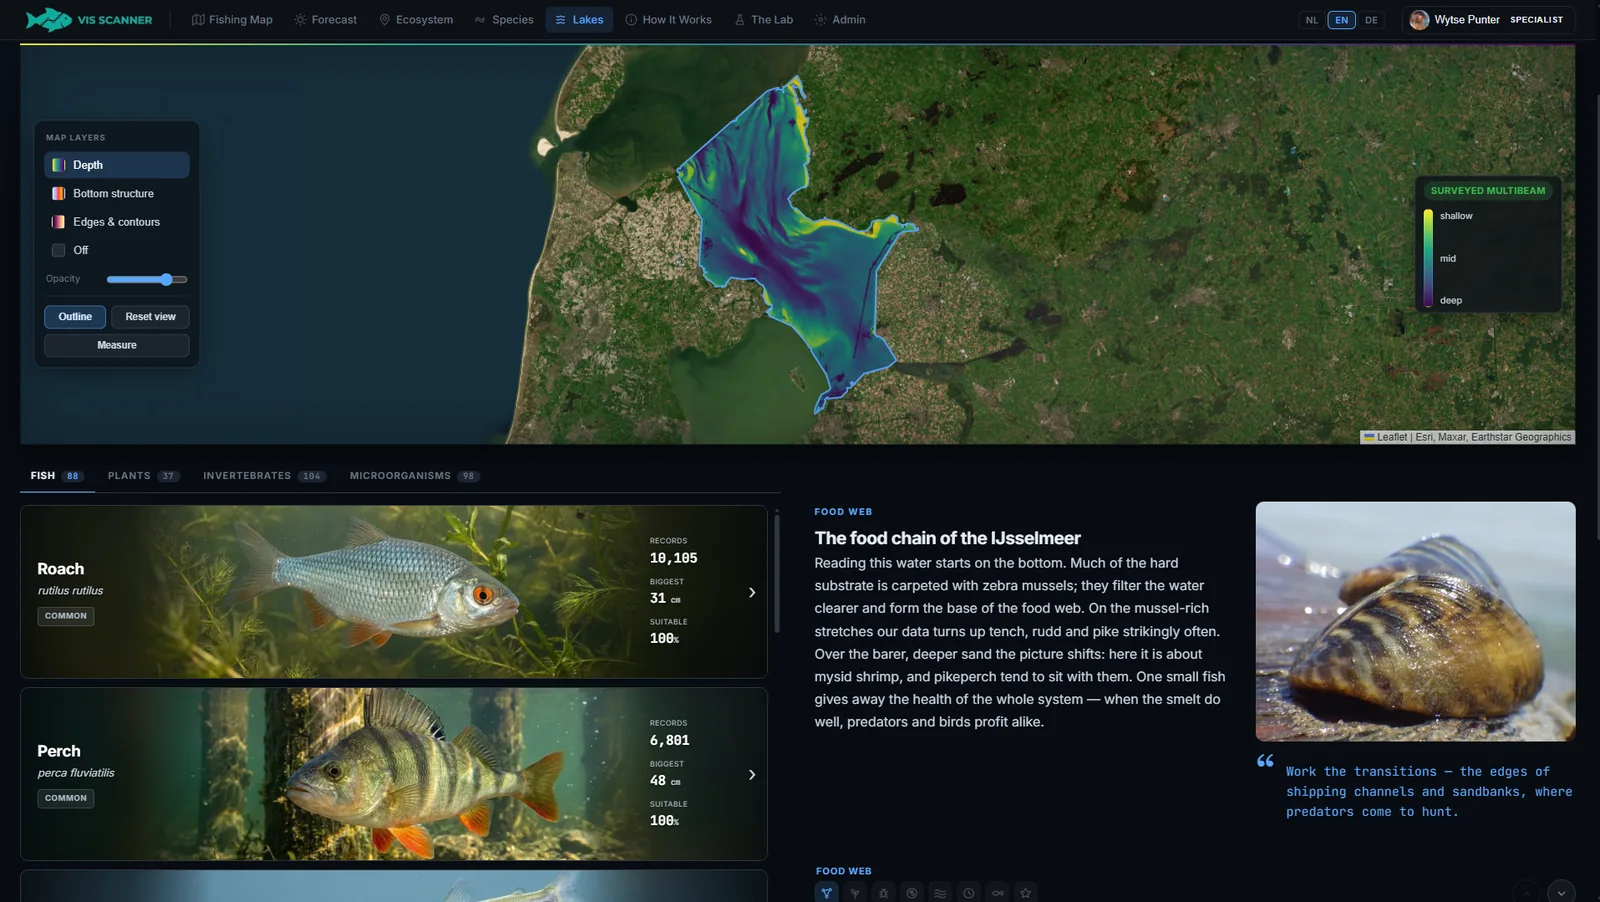Open the Roach species card

[394, 592]
